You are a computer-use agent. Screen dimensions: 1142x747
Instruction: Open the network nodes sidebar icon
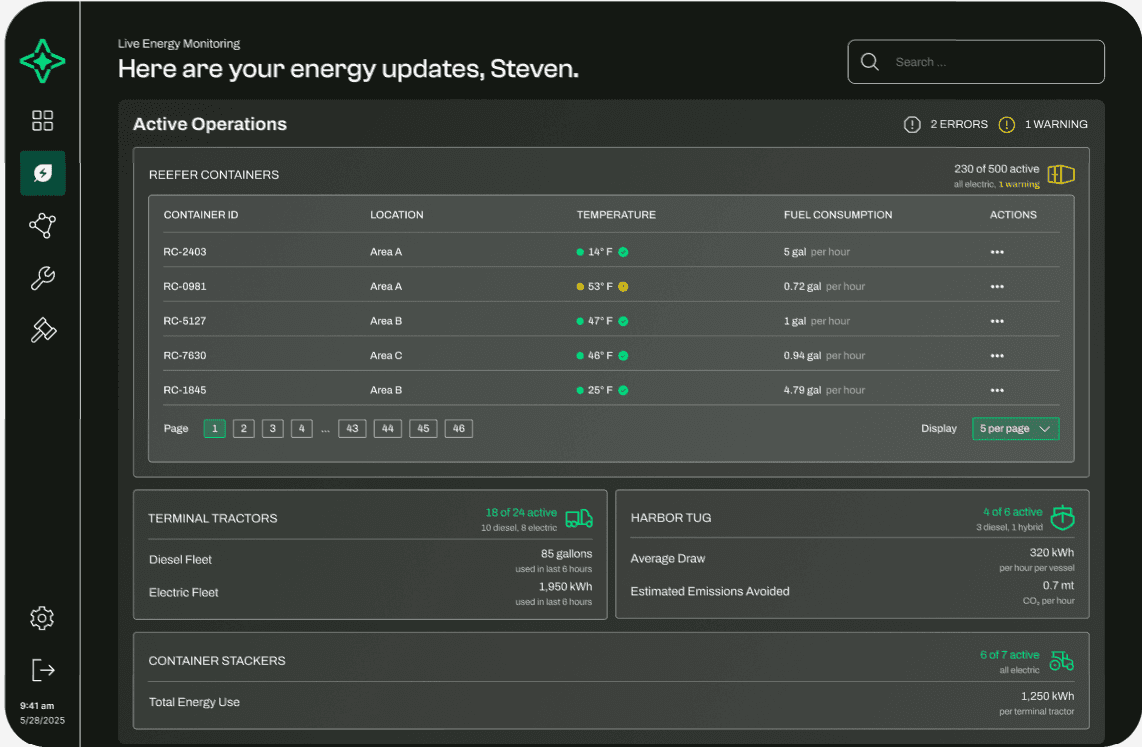pos(42,226)
